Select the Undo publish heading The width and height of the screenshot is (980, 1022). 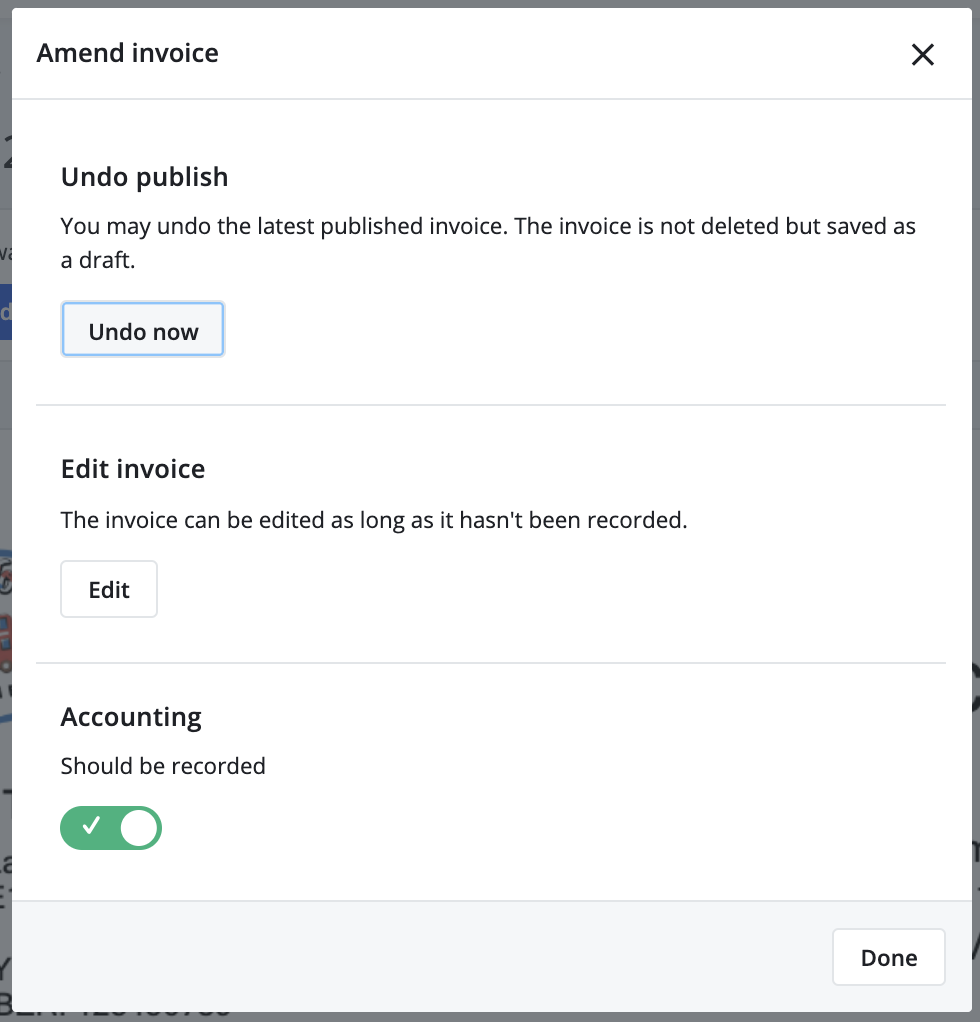pos(144,177)
